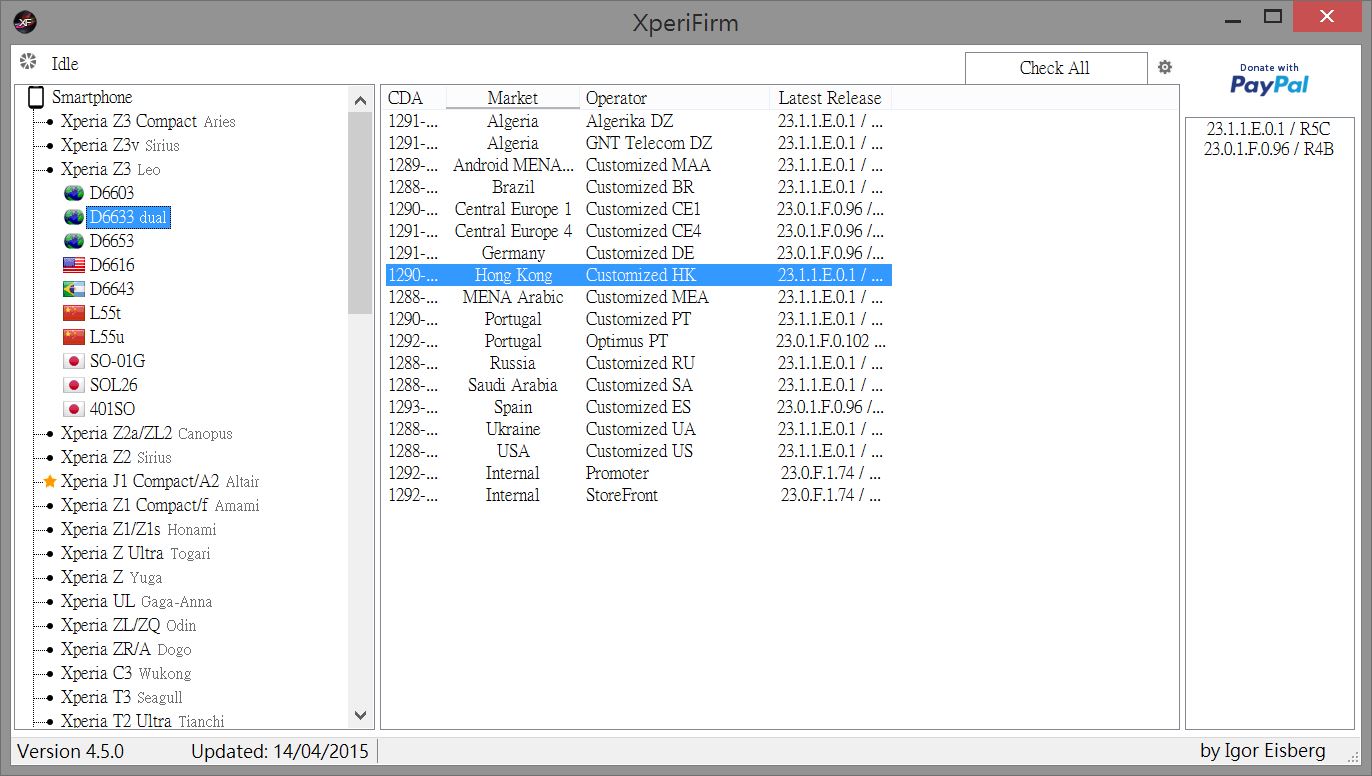
Task: Click Version 4.5.0 in status bar
Action: click(71, 751)
